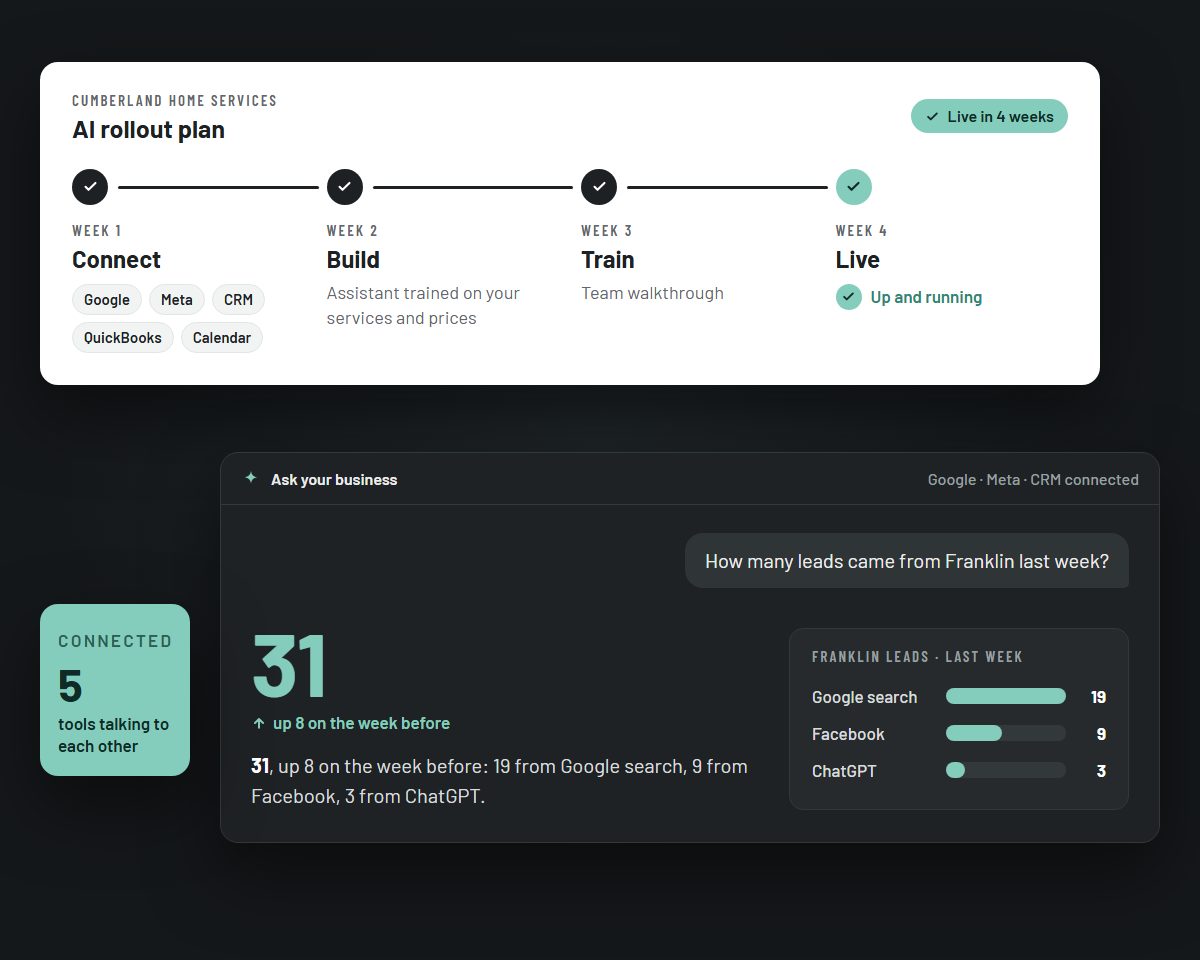Click the Ask your business title
Viewport: 1200px width, 960px height.
coord(334,479)
